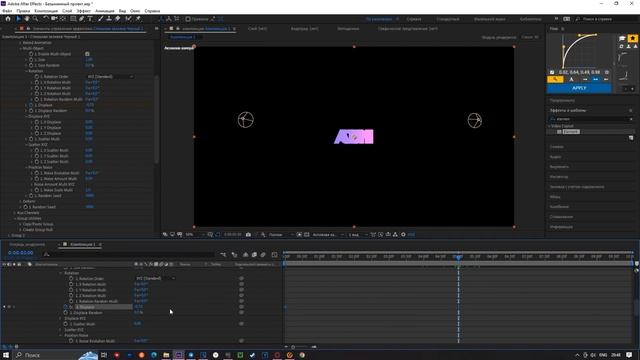Click the Displace value in timeline

[139, 307]
